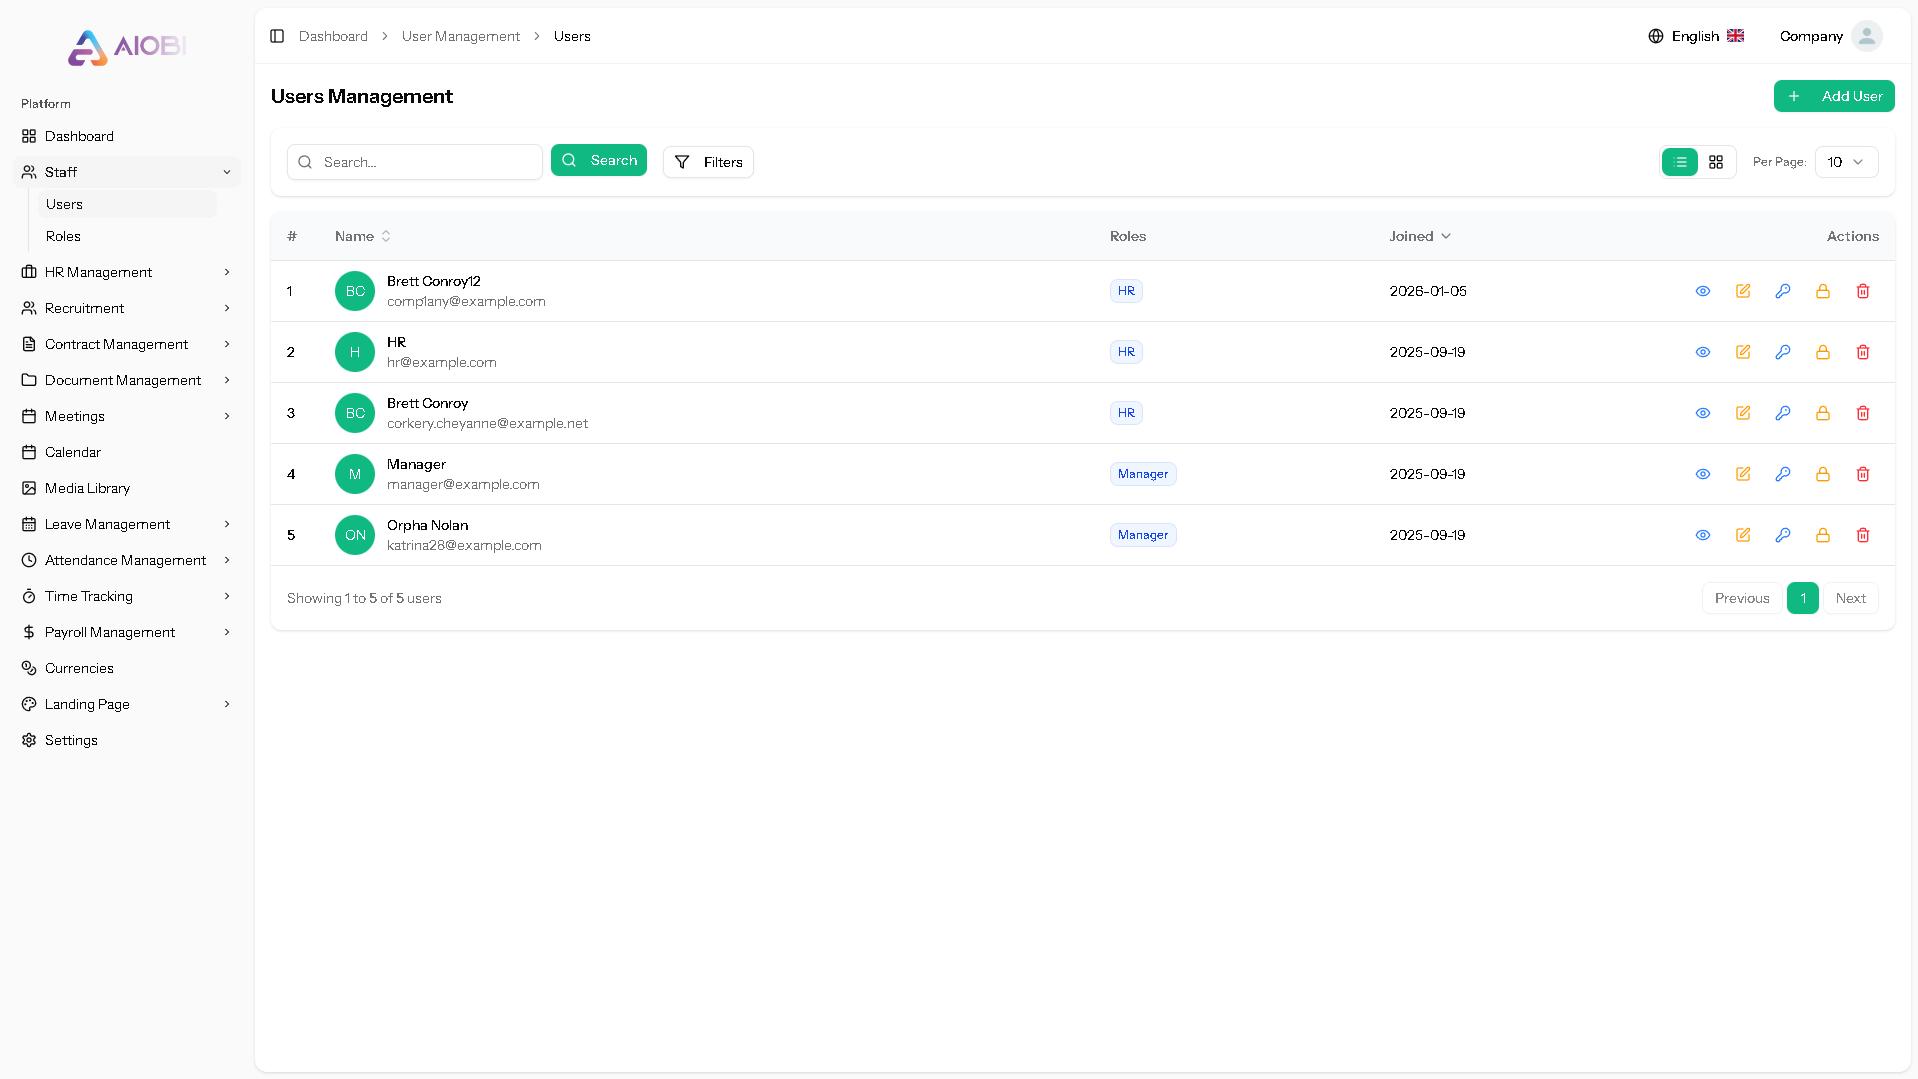This screenshot has width=1918, height=1079.
Task: Switch to grid view layout
Action: pyautogui.click(x=1717, y=161)
